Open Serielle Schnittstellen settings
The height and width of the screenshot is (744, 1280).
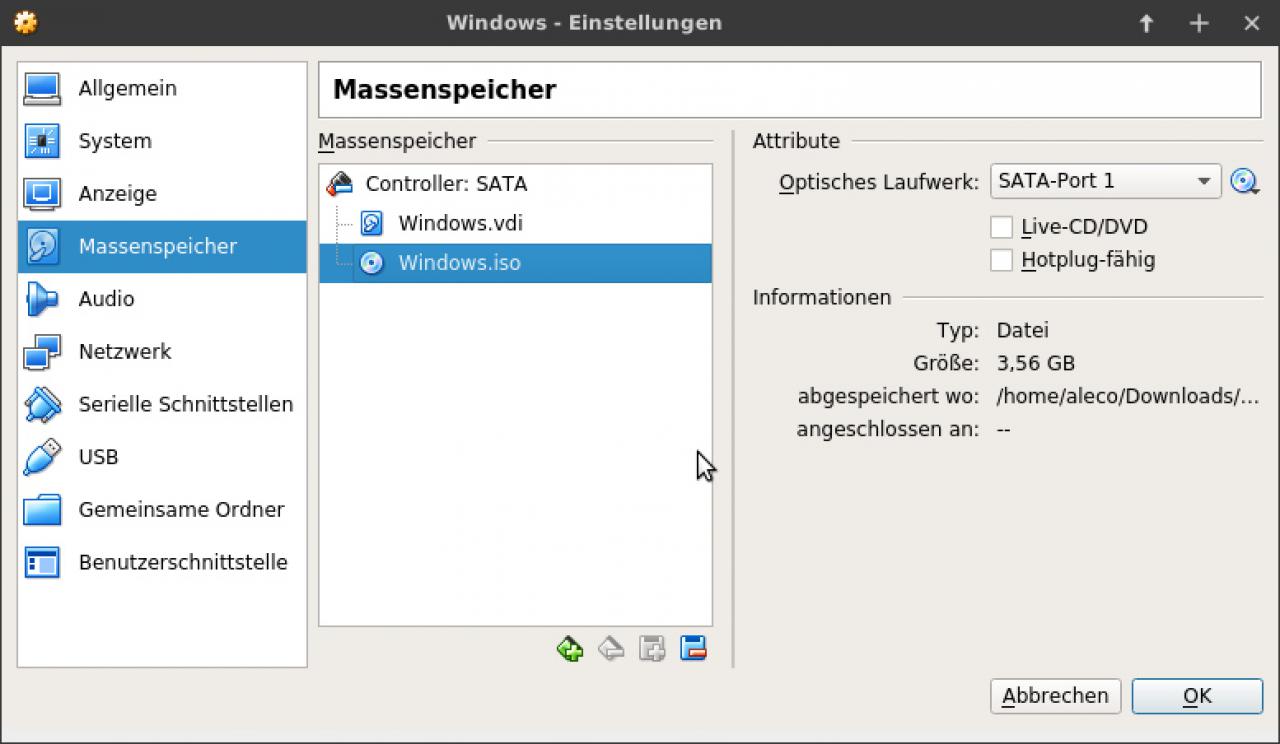click(x=162, y=404)
